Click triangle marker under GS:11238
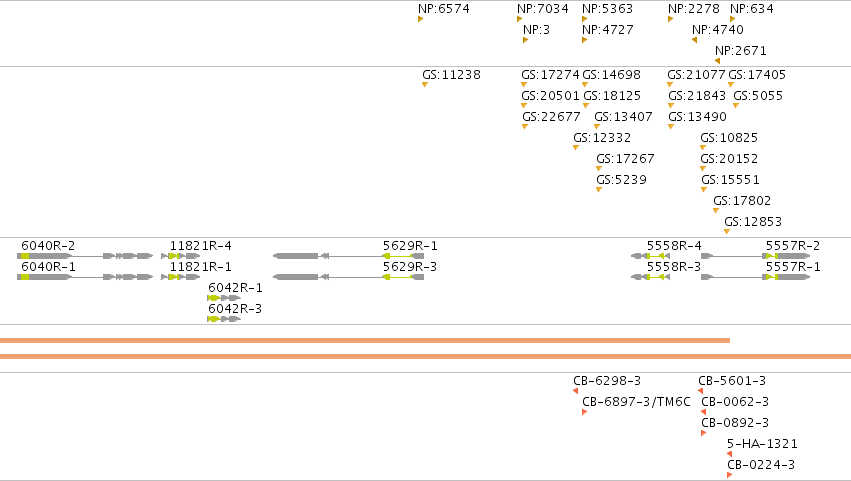This screenshot has width=851, height=481. click(425, 84)
